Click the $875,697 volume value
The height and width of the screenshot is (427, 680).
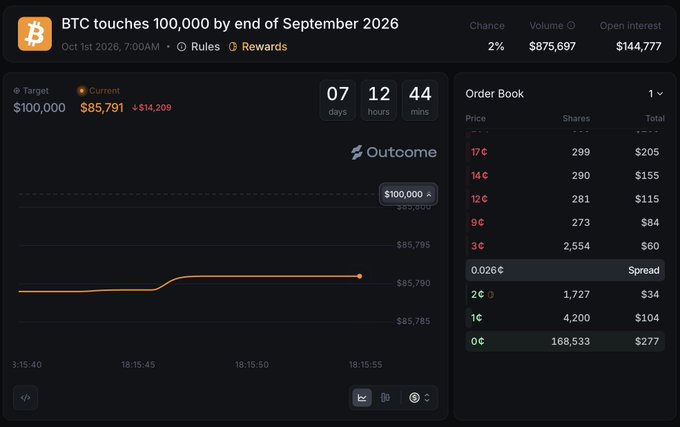(552, 46)
